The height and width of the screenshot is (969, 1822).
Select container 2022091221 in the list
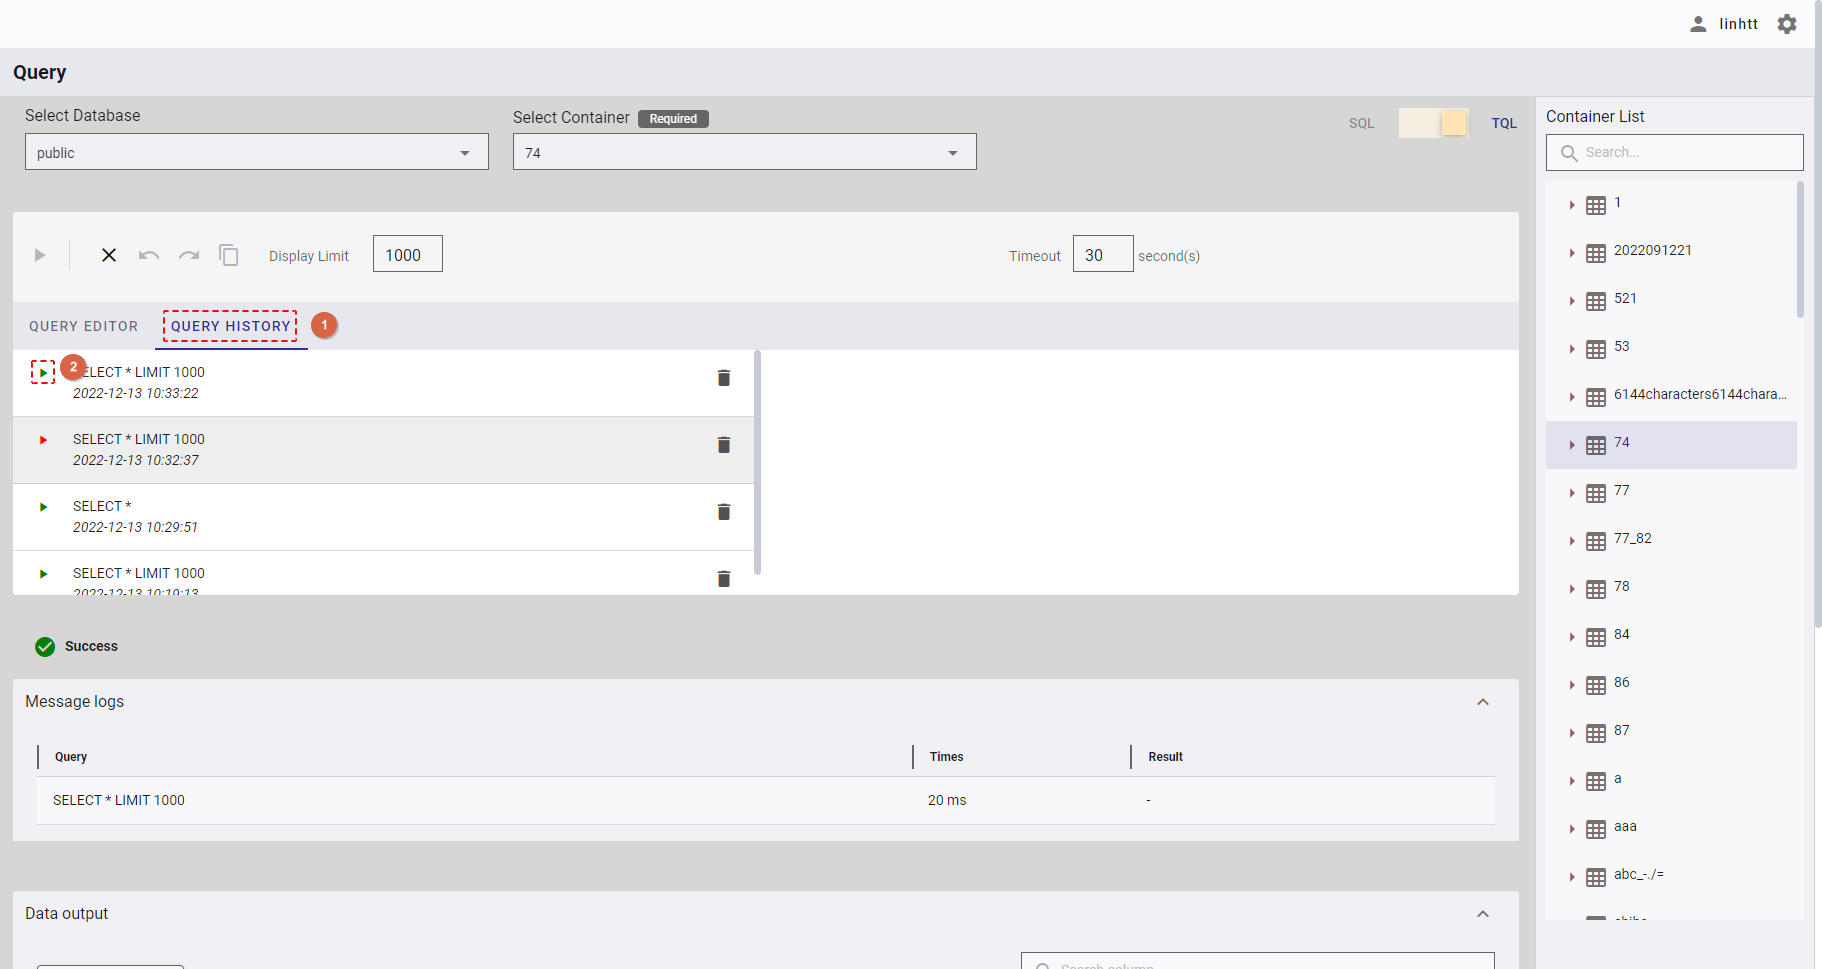coord(1652,251)
